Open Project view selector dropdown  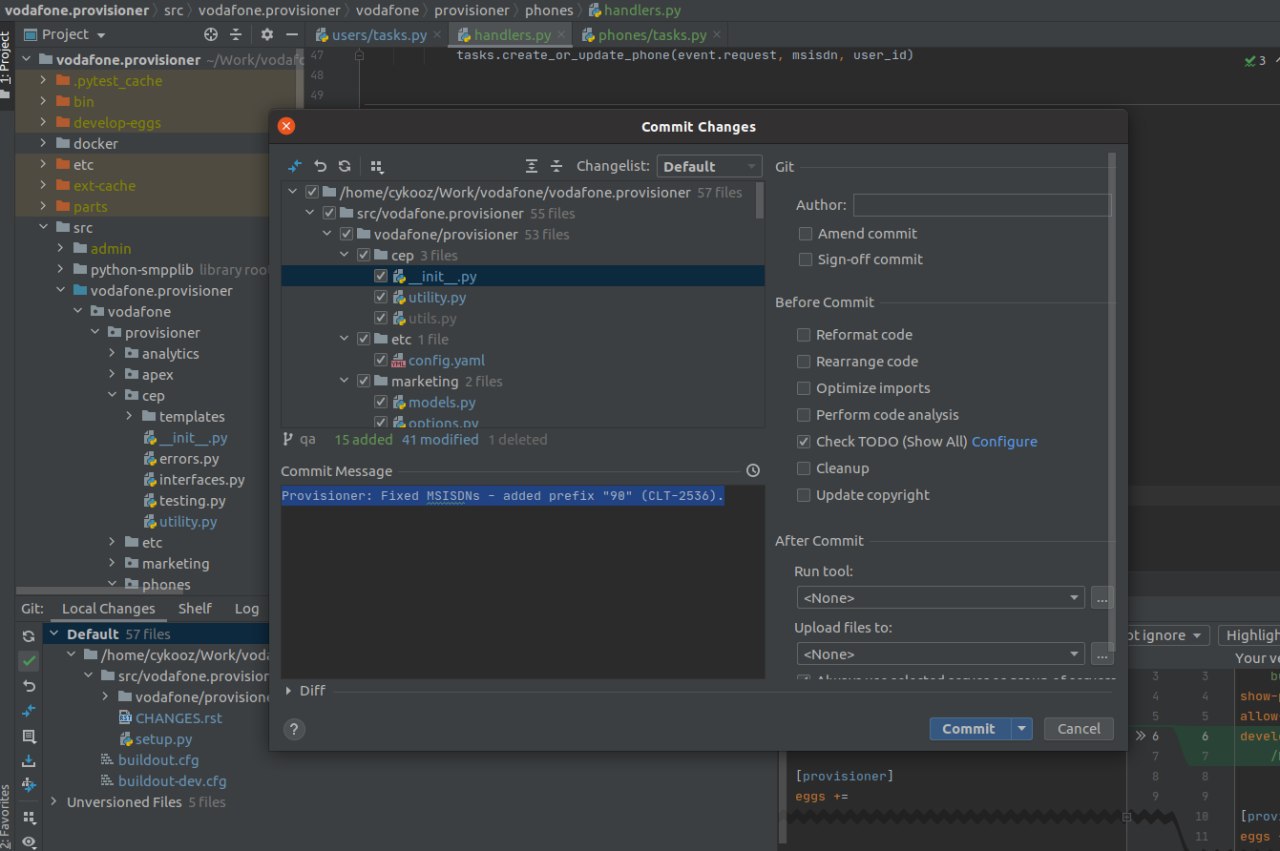click(64, 34)
